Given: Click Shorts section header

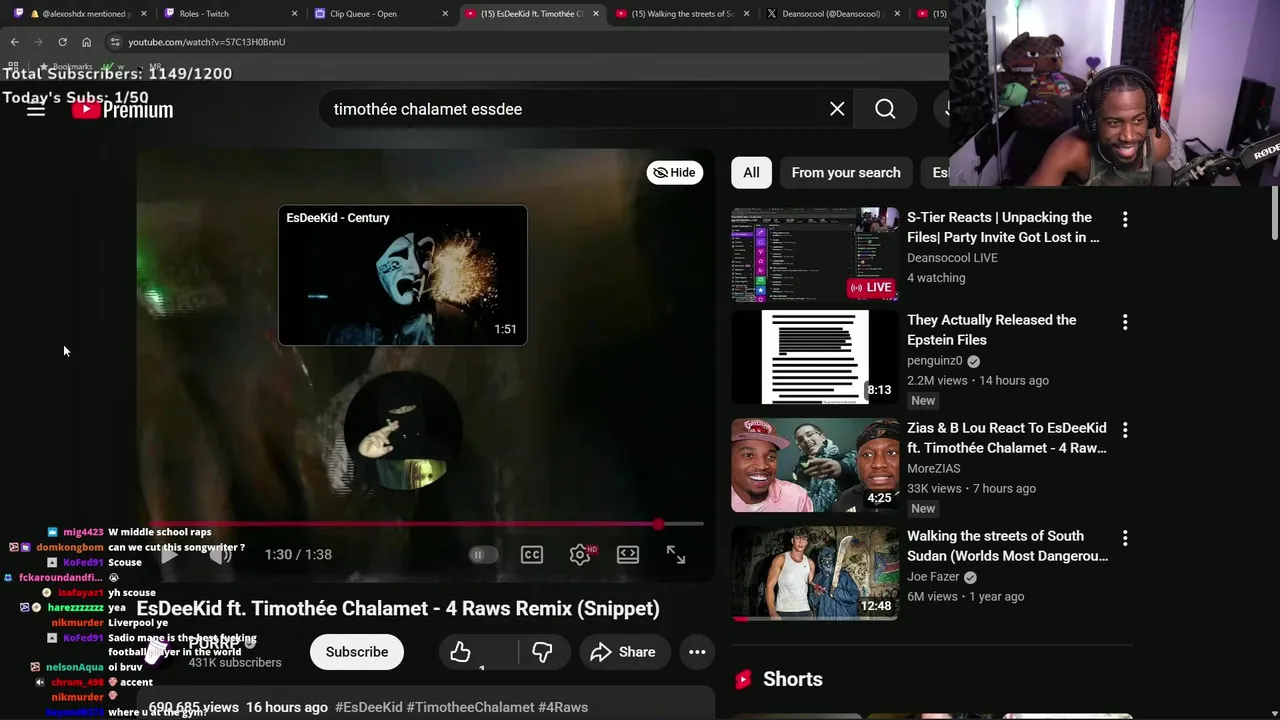Looking at the screenshot, I should coord(793,679).
